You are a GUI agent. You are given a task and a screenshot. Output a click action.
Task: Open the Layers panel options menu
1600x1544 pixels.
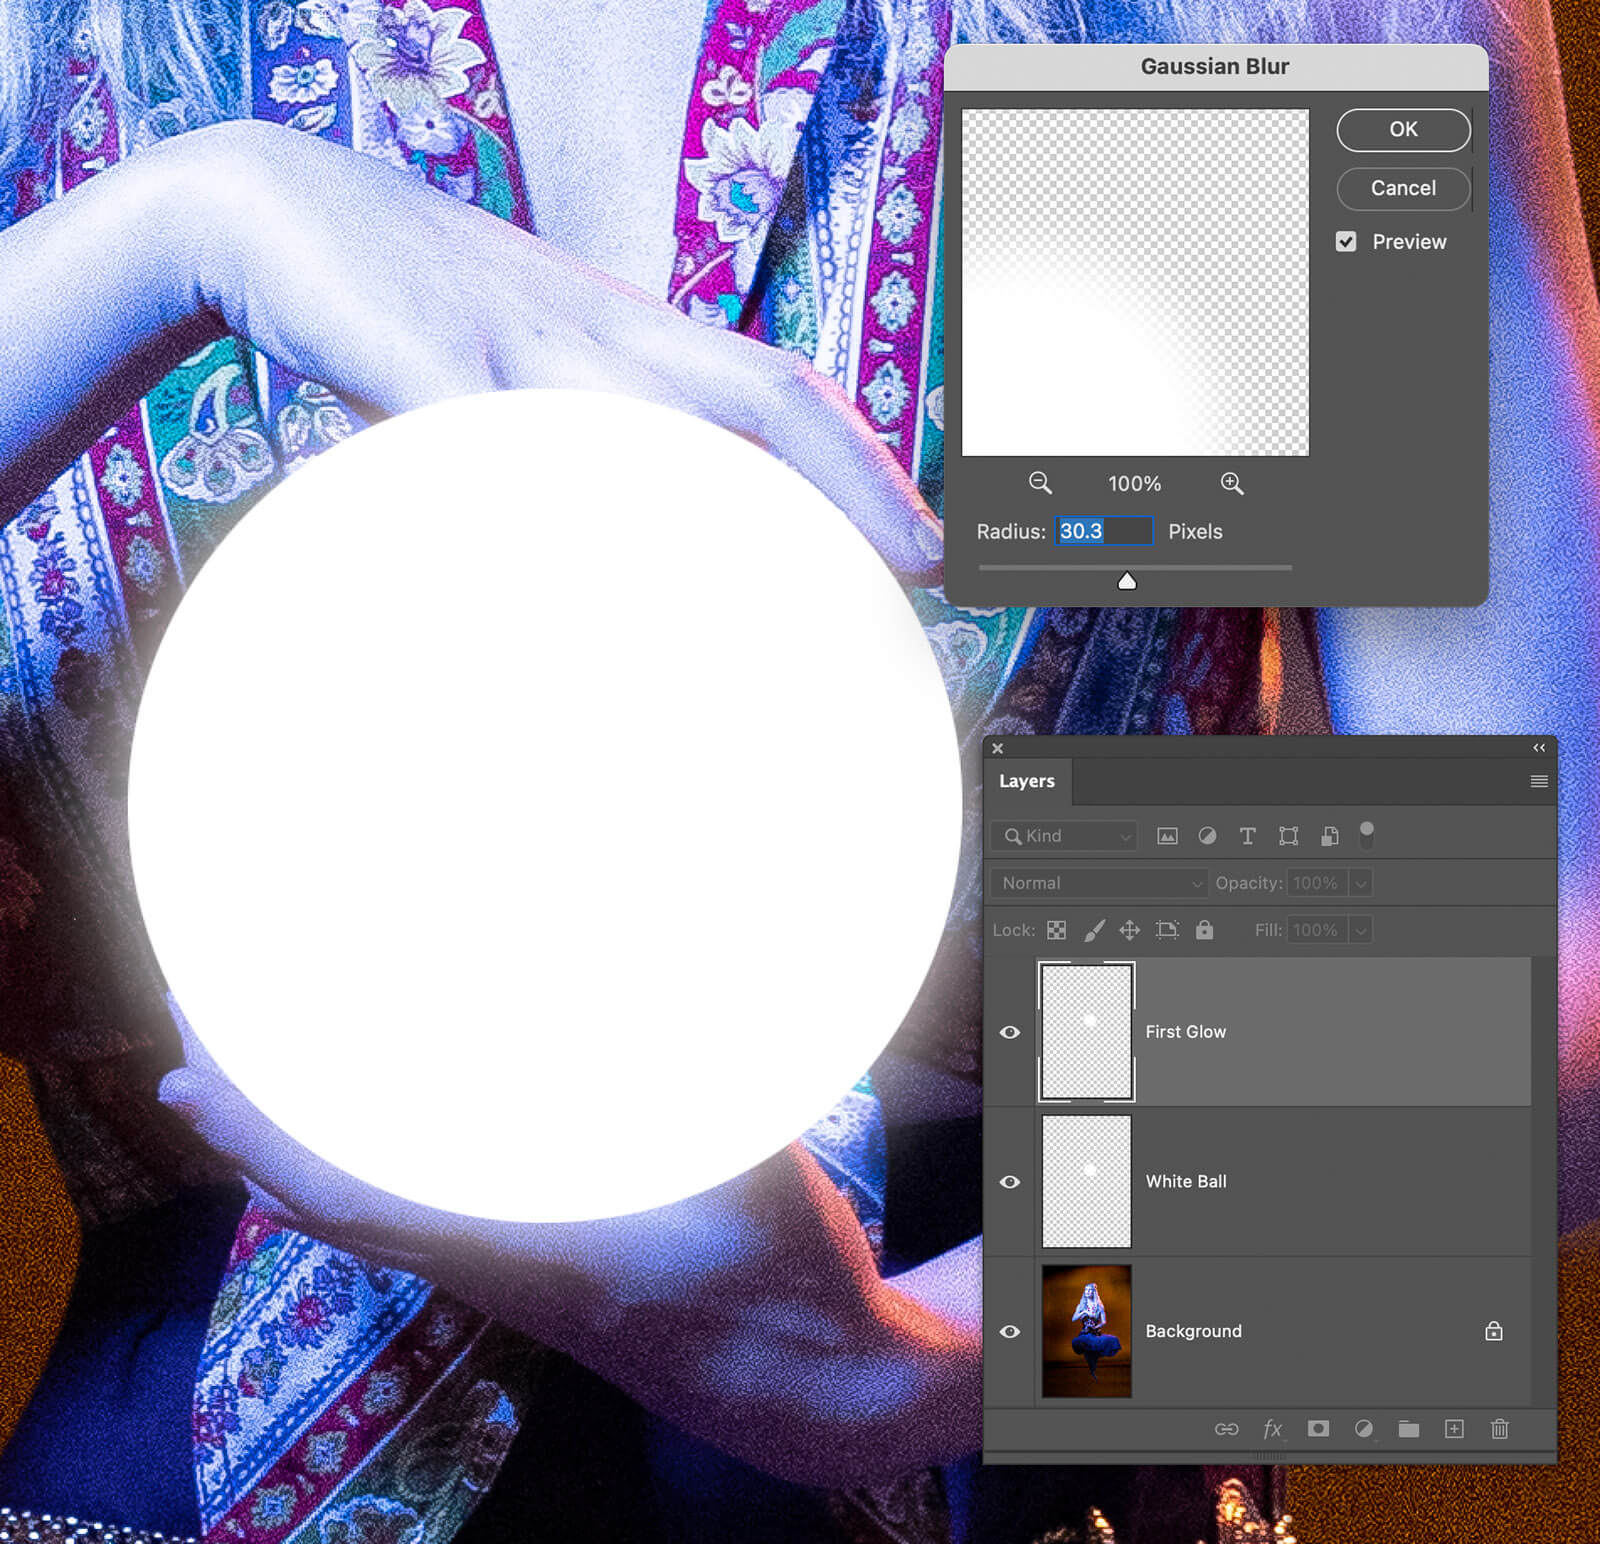(x=1538, y=781)
